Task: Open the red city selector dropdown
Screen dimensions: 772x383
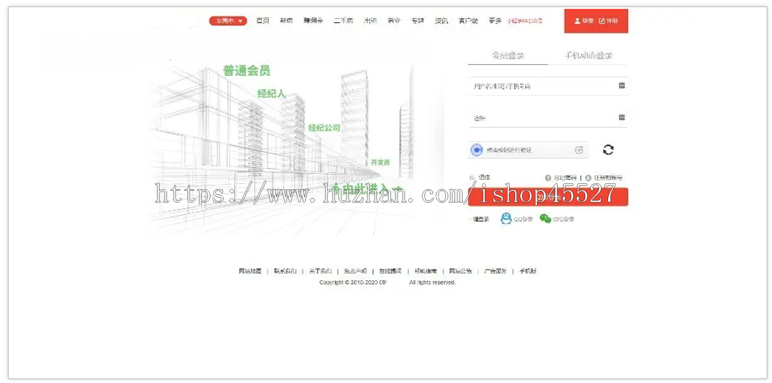Action: coord(228,21)
